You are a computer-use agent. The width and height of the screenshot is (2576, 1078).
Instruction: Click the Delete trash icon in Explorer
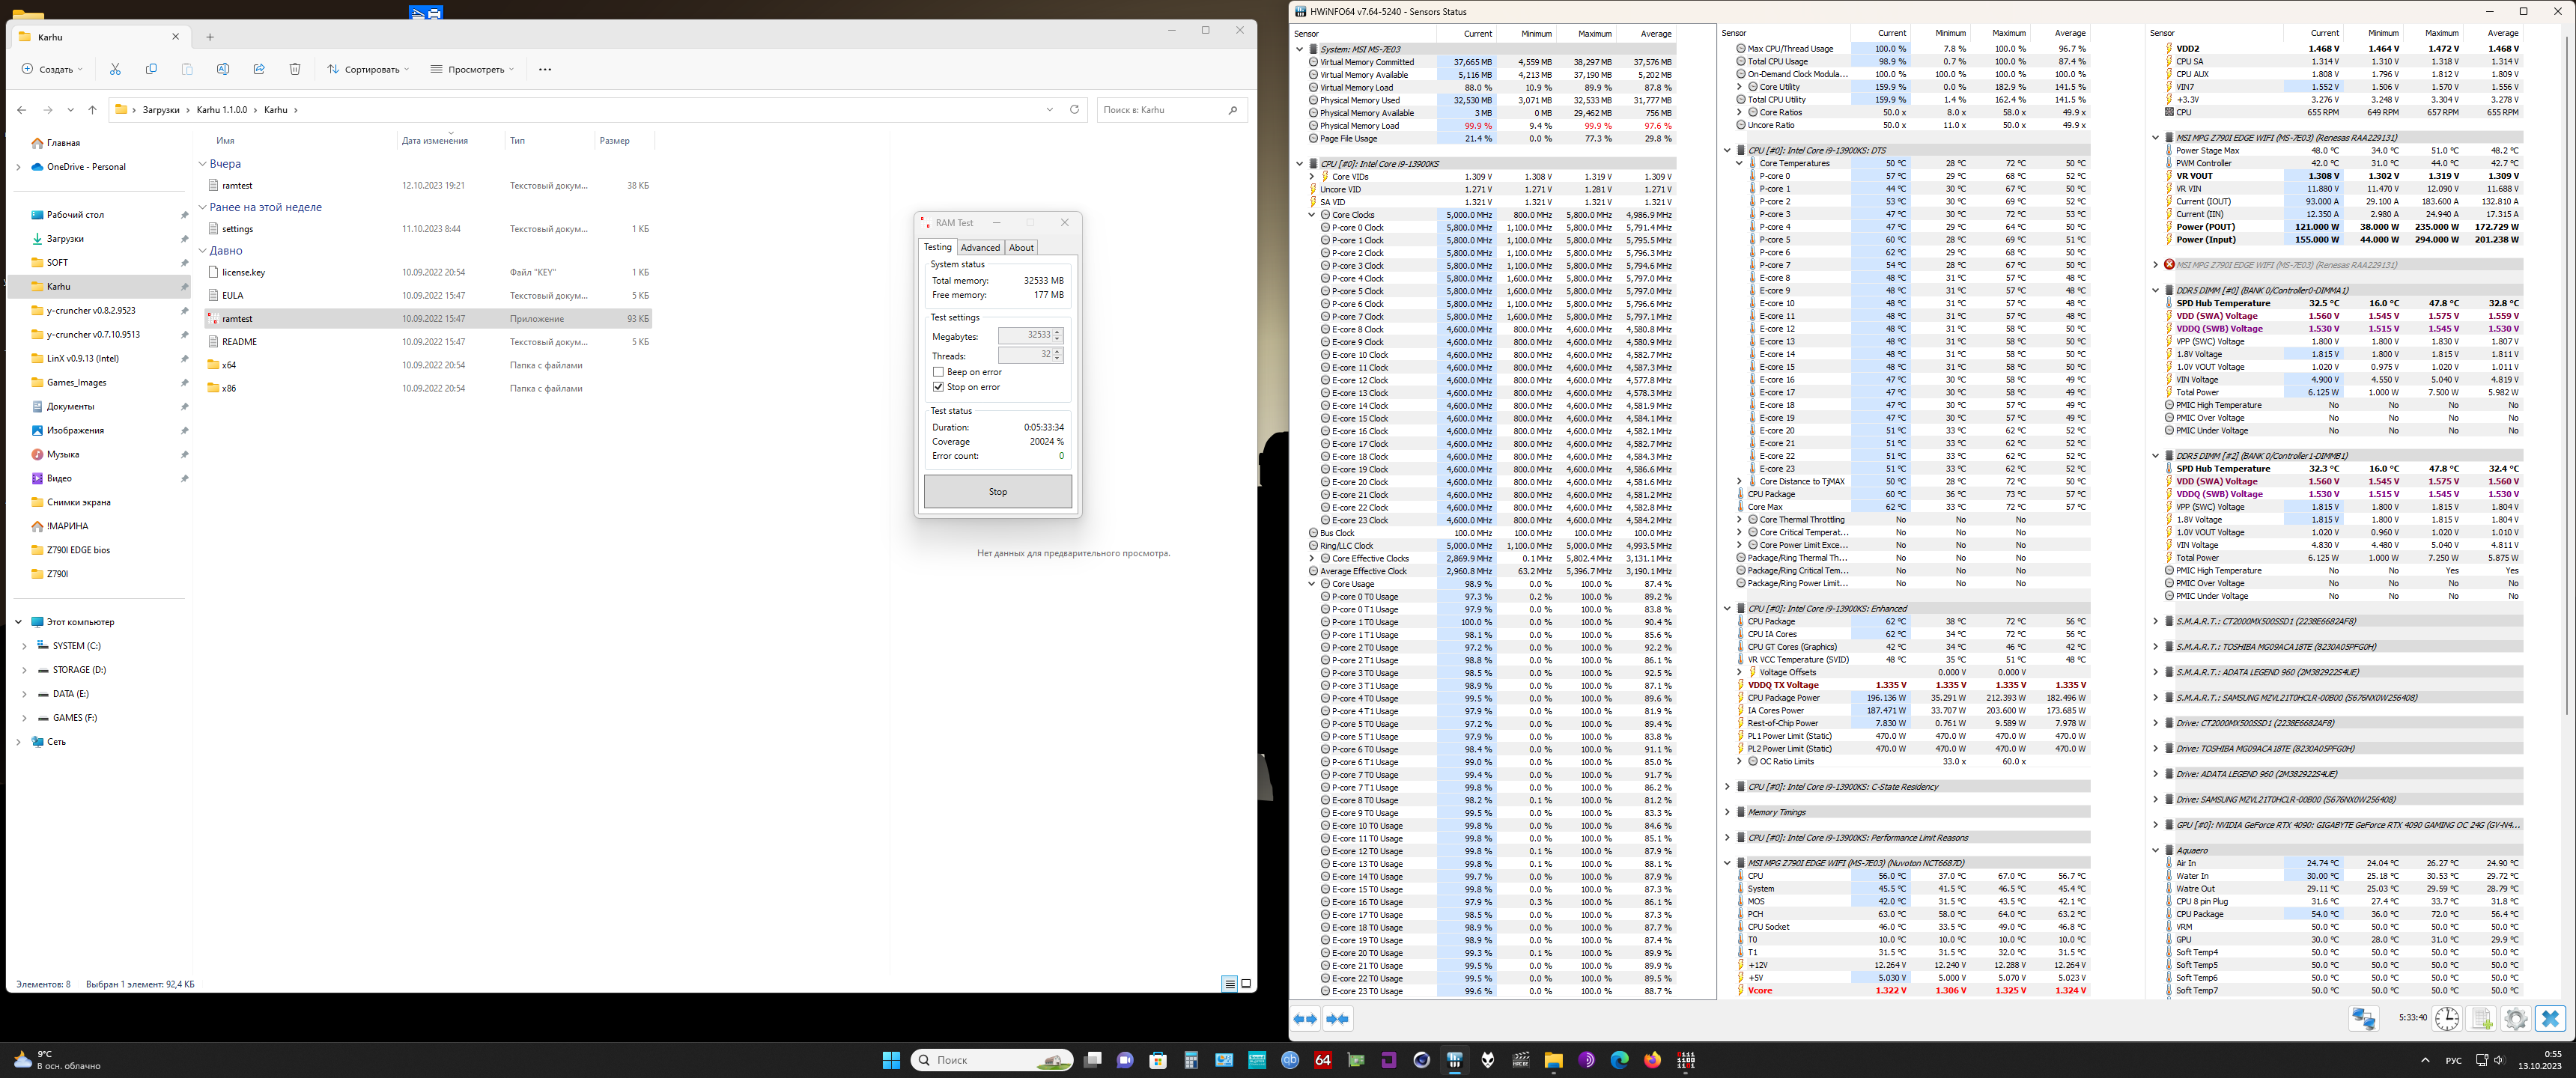[x=295, y=69]
